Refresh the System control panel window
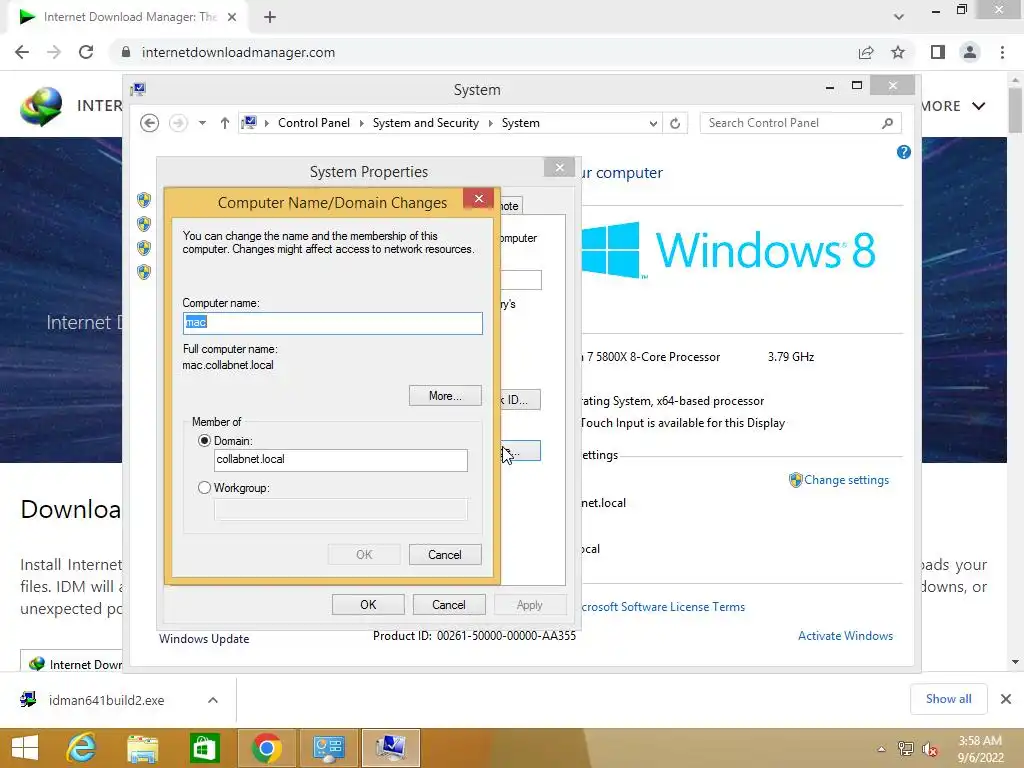The width and height of the screenshot is (1024, 768). (675, 123)
